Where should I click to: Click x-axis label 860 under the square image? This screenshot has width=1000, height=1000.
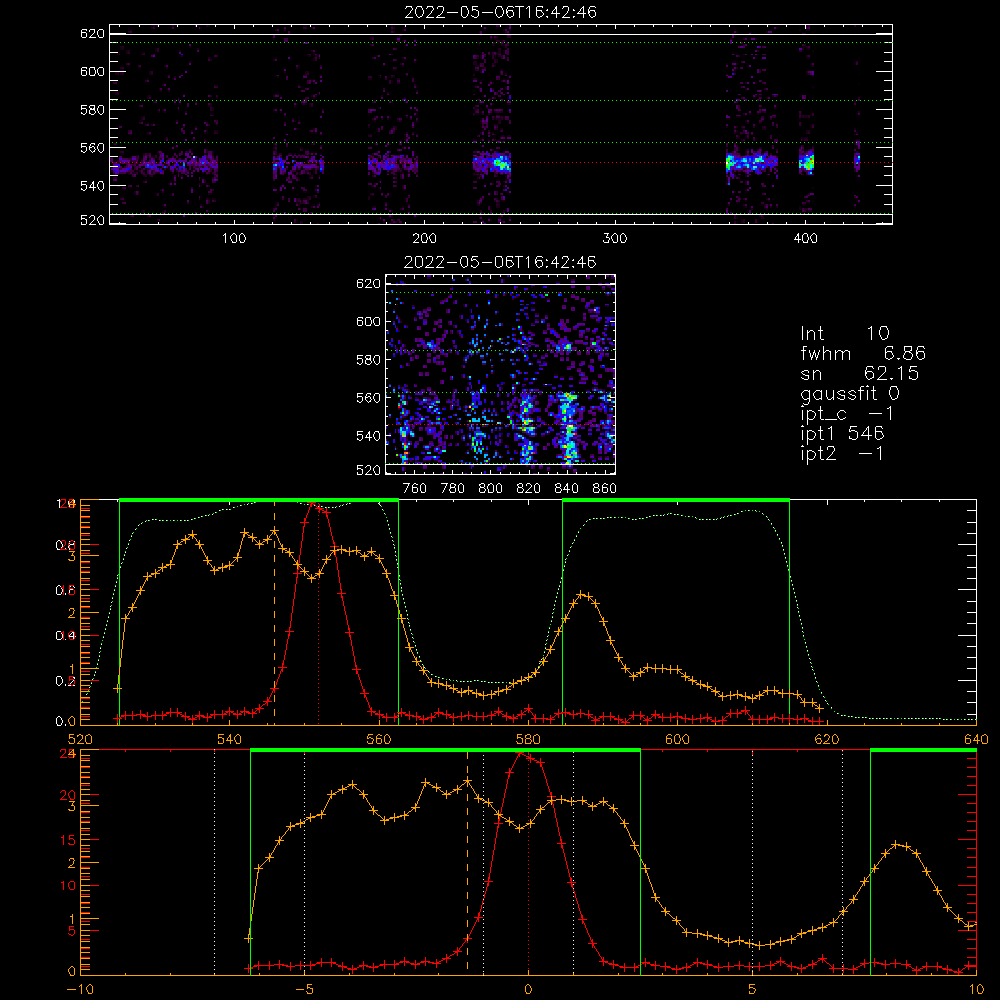[605, 489]
